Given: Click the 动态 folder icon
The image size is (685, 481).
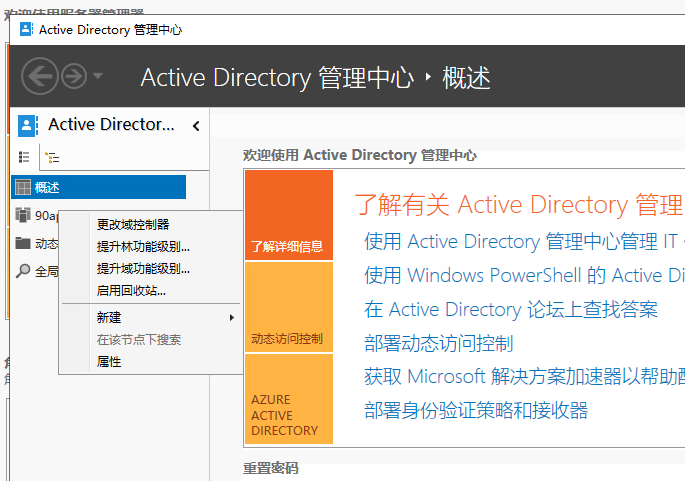Looking at the screenshot, I should point(23,243).
